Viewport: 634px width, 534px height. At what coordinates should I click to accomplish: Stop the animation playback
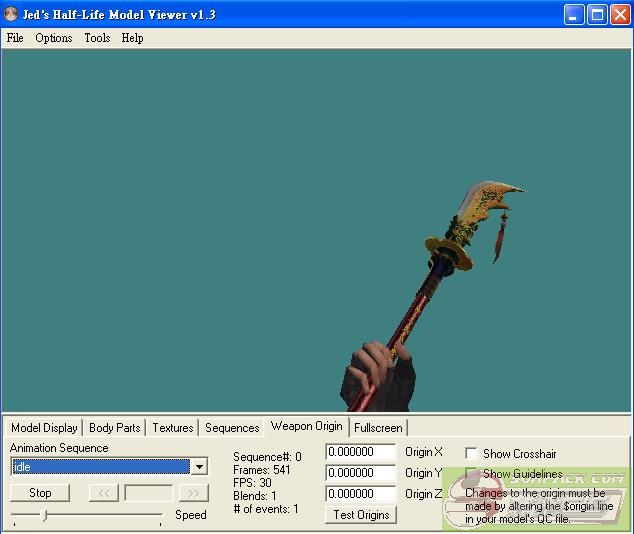[40, 493]
